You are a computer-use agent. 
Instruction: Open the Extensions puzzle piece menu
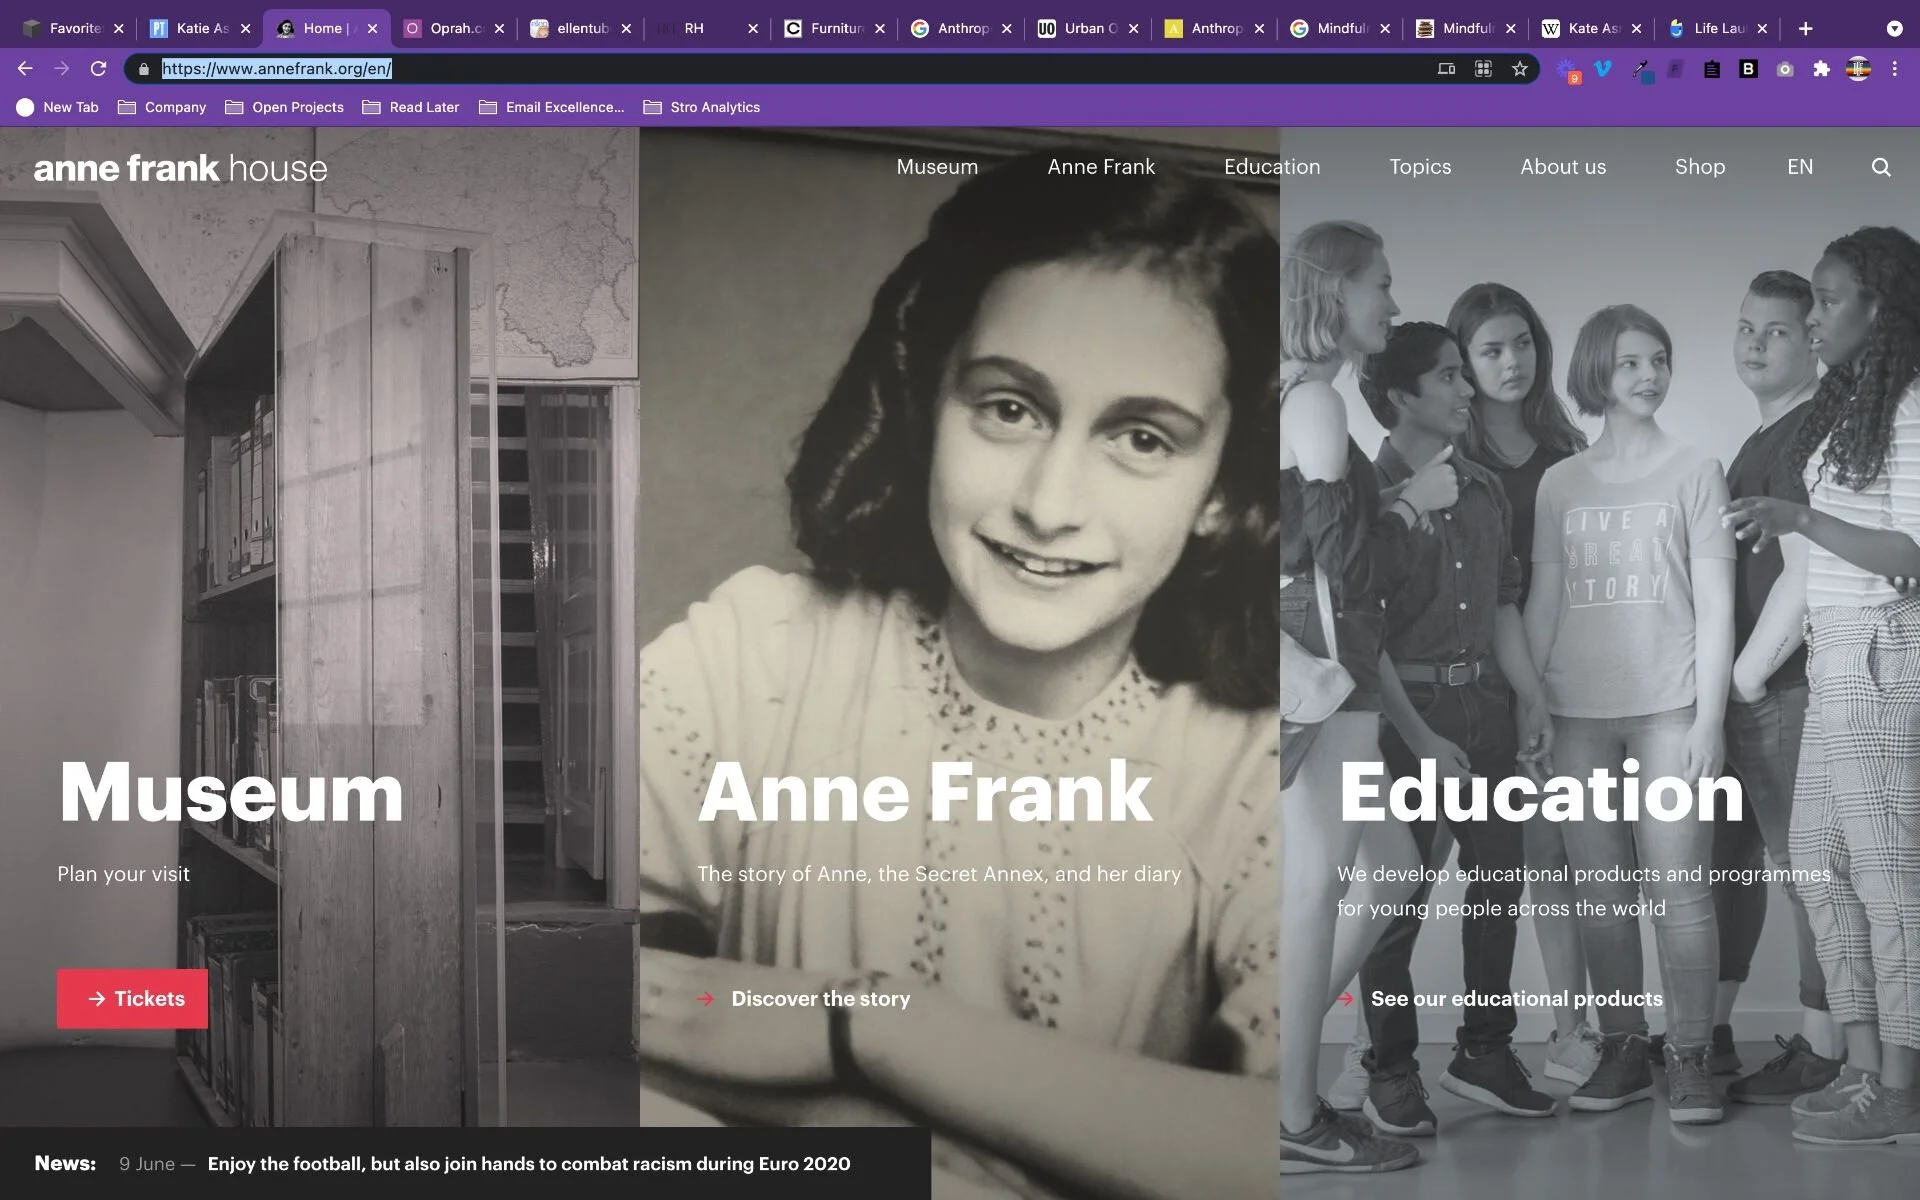pos(1821,69)
